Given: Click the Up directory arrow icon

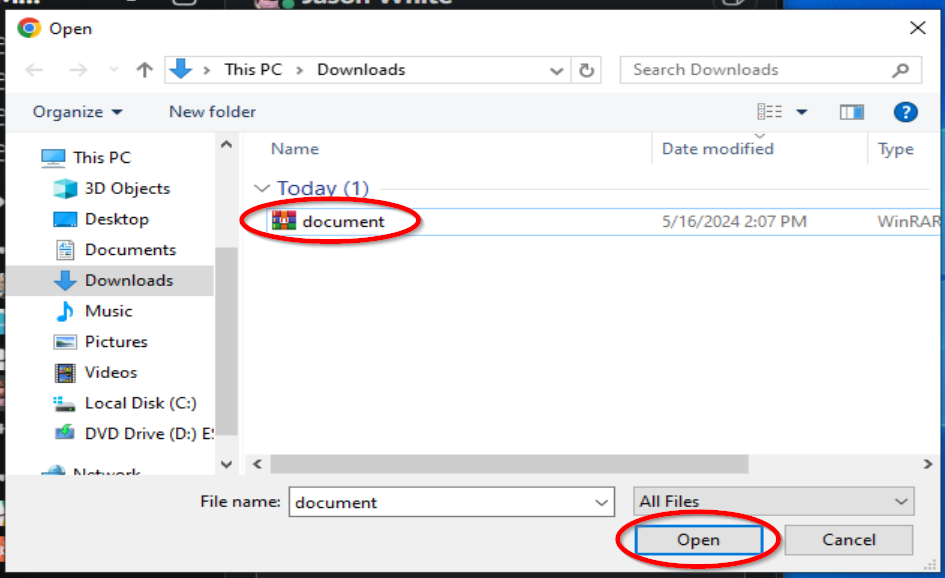Looking at the screenshot, I should 145,70.
